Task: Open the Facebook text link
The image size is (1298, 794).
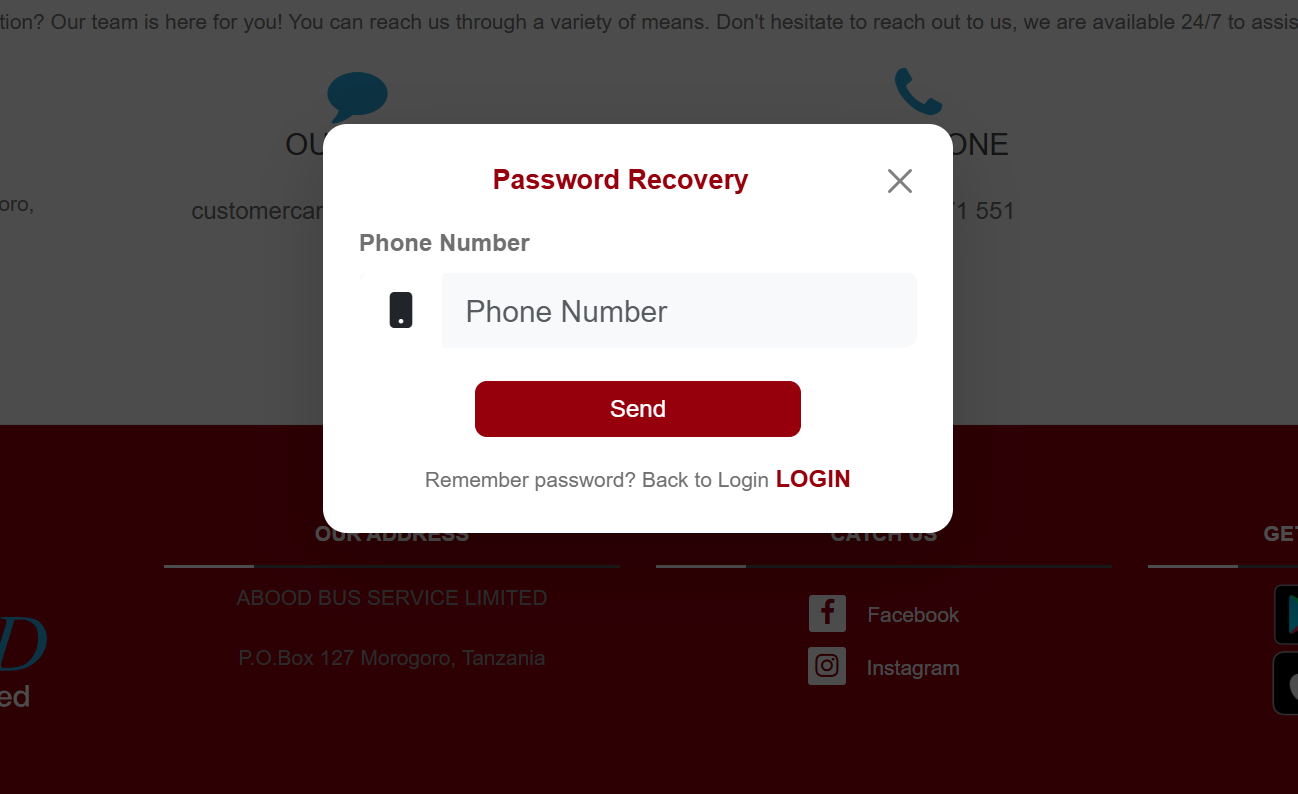Action: tap(913, 615)
